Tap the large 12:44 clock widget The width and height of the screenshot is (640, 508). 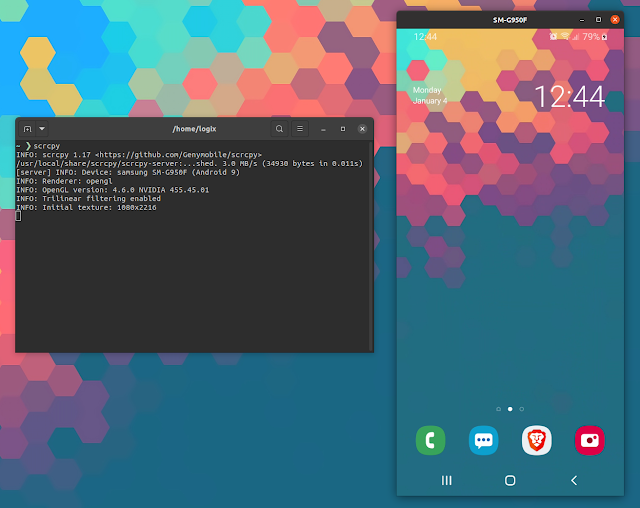coord(569,97)
